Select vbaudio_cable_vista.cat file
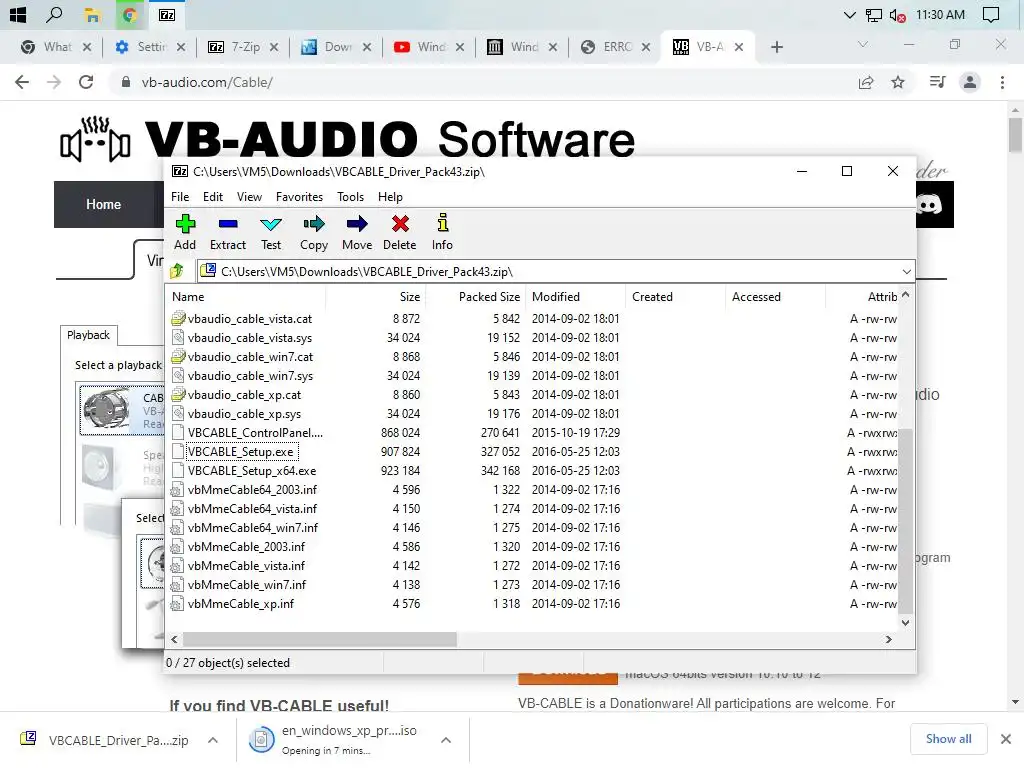The width and height of the screenshot is (1024, 768). pyautogui.click(x=249, y=319)
